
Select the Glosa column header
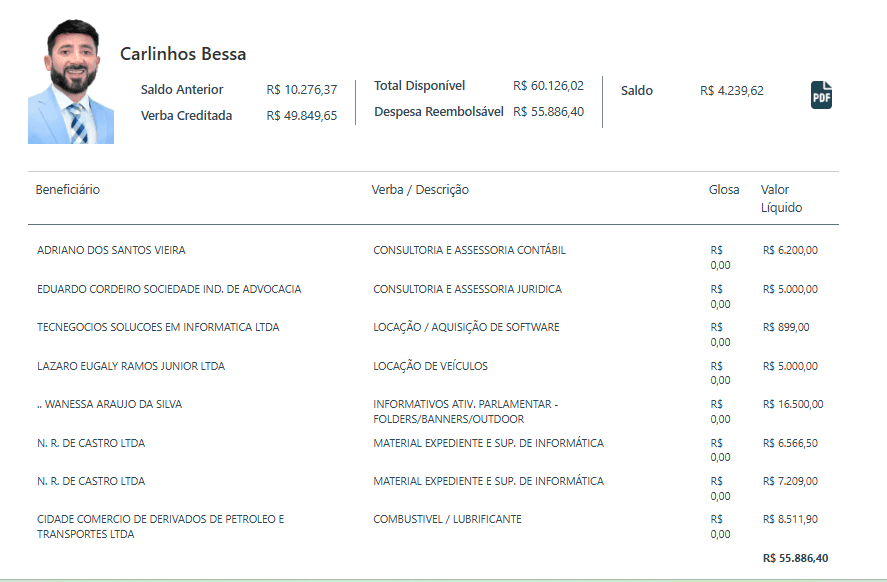724,190
